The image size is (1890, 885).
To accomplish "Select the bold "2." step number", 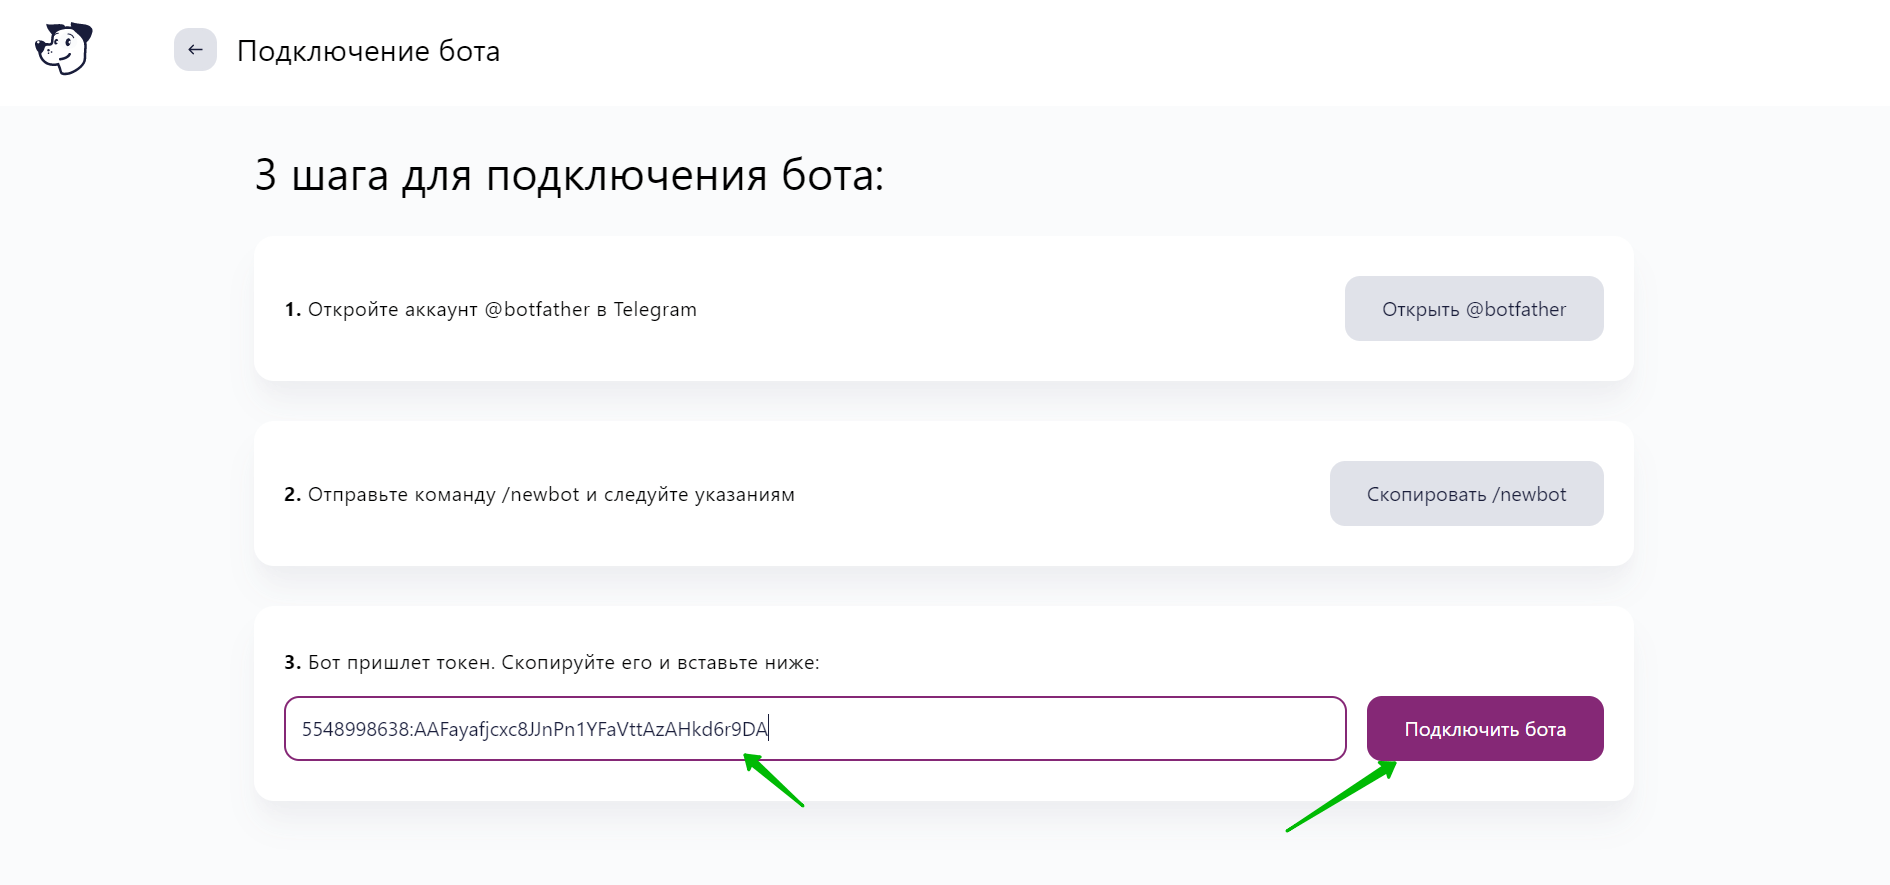I will (292, 495).
